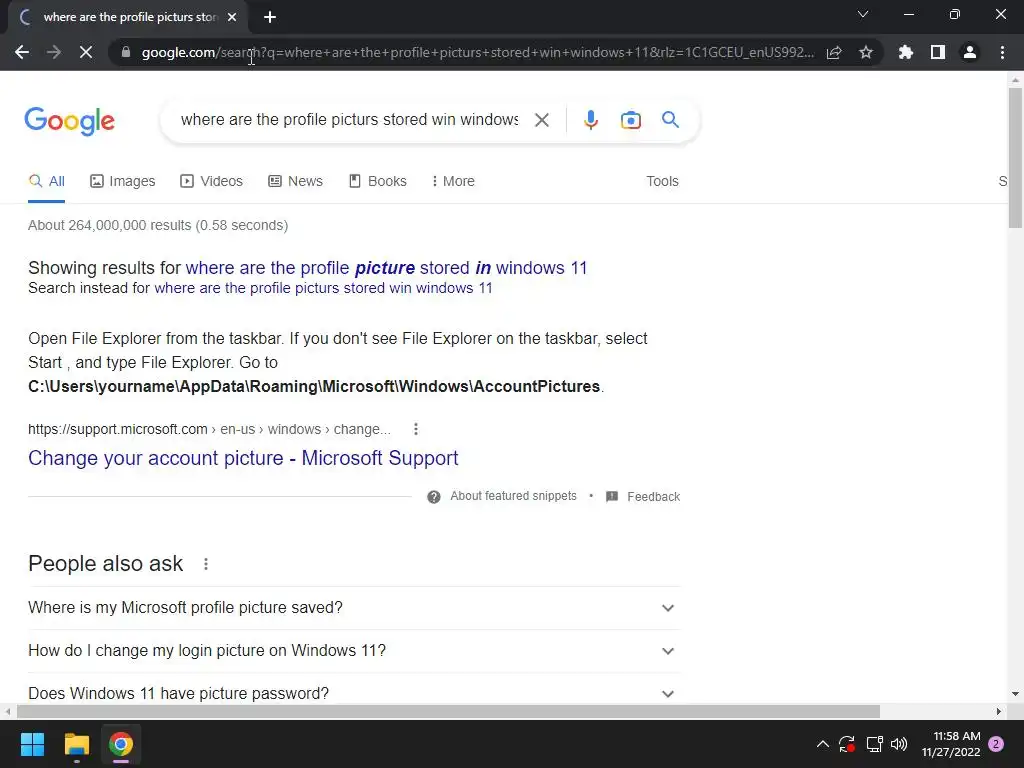Switch to Videos results
This screenshot has width=1024, height=768.
[212, 181]
